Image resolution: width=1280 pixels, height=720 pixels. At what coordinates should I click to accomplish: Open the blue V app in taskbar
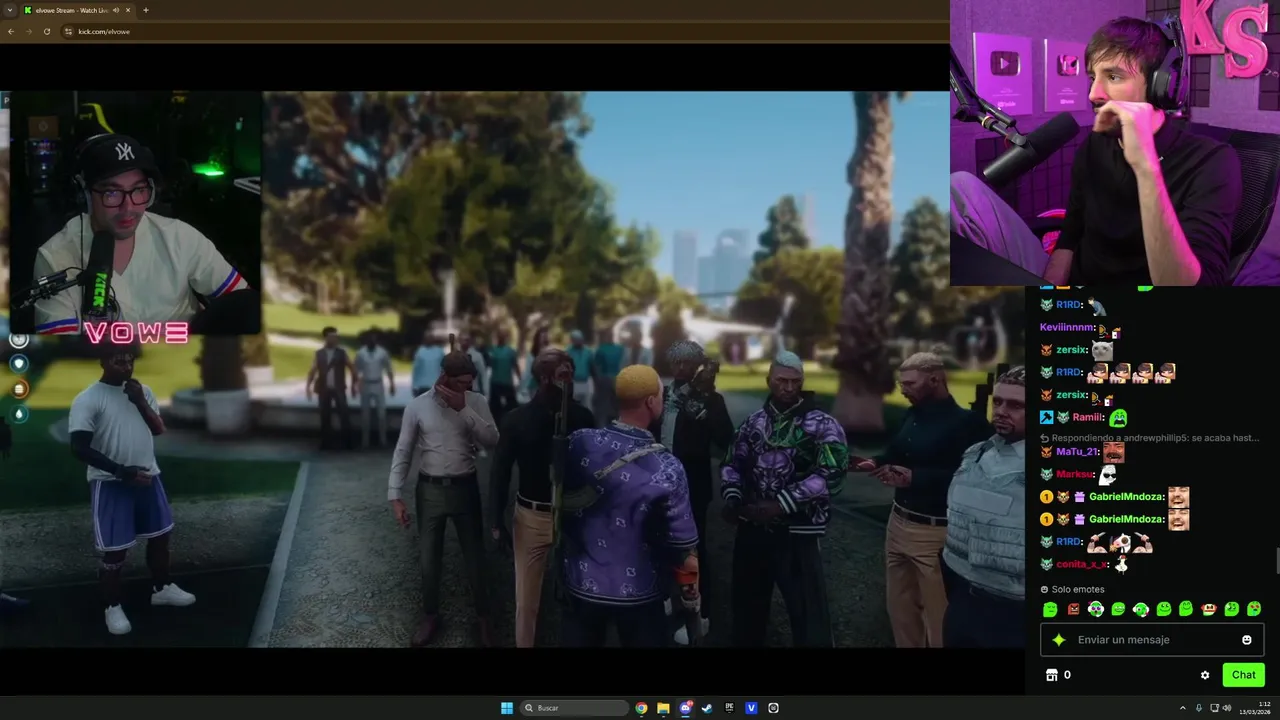751,708
